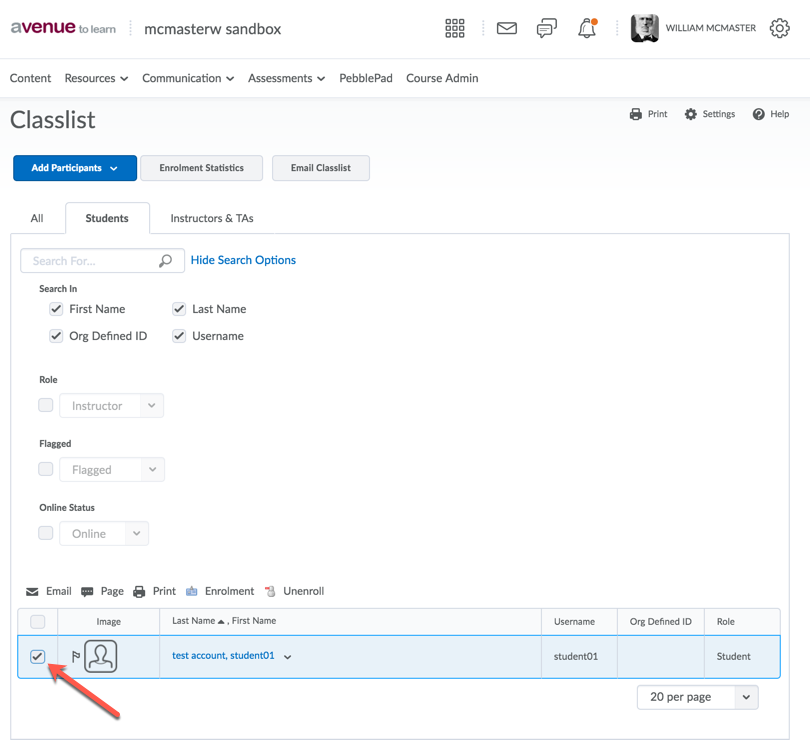Switch to the Instructors & TAs tab

[212, 218]
